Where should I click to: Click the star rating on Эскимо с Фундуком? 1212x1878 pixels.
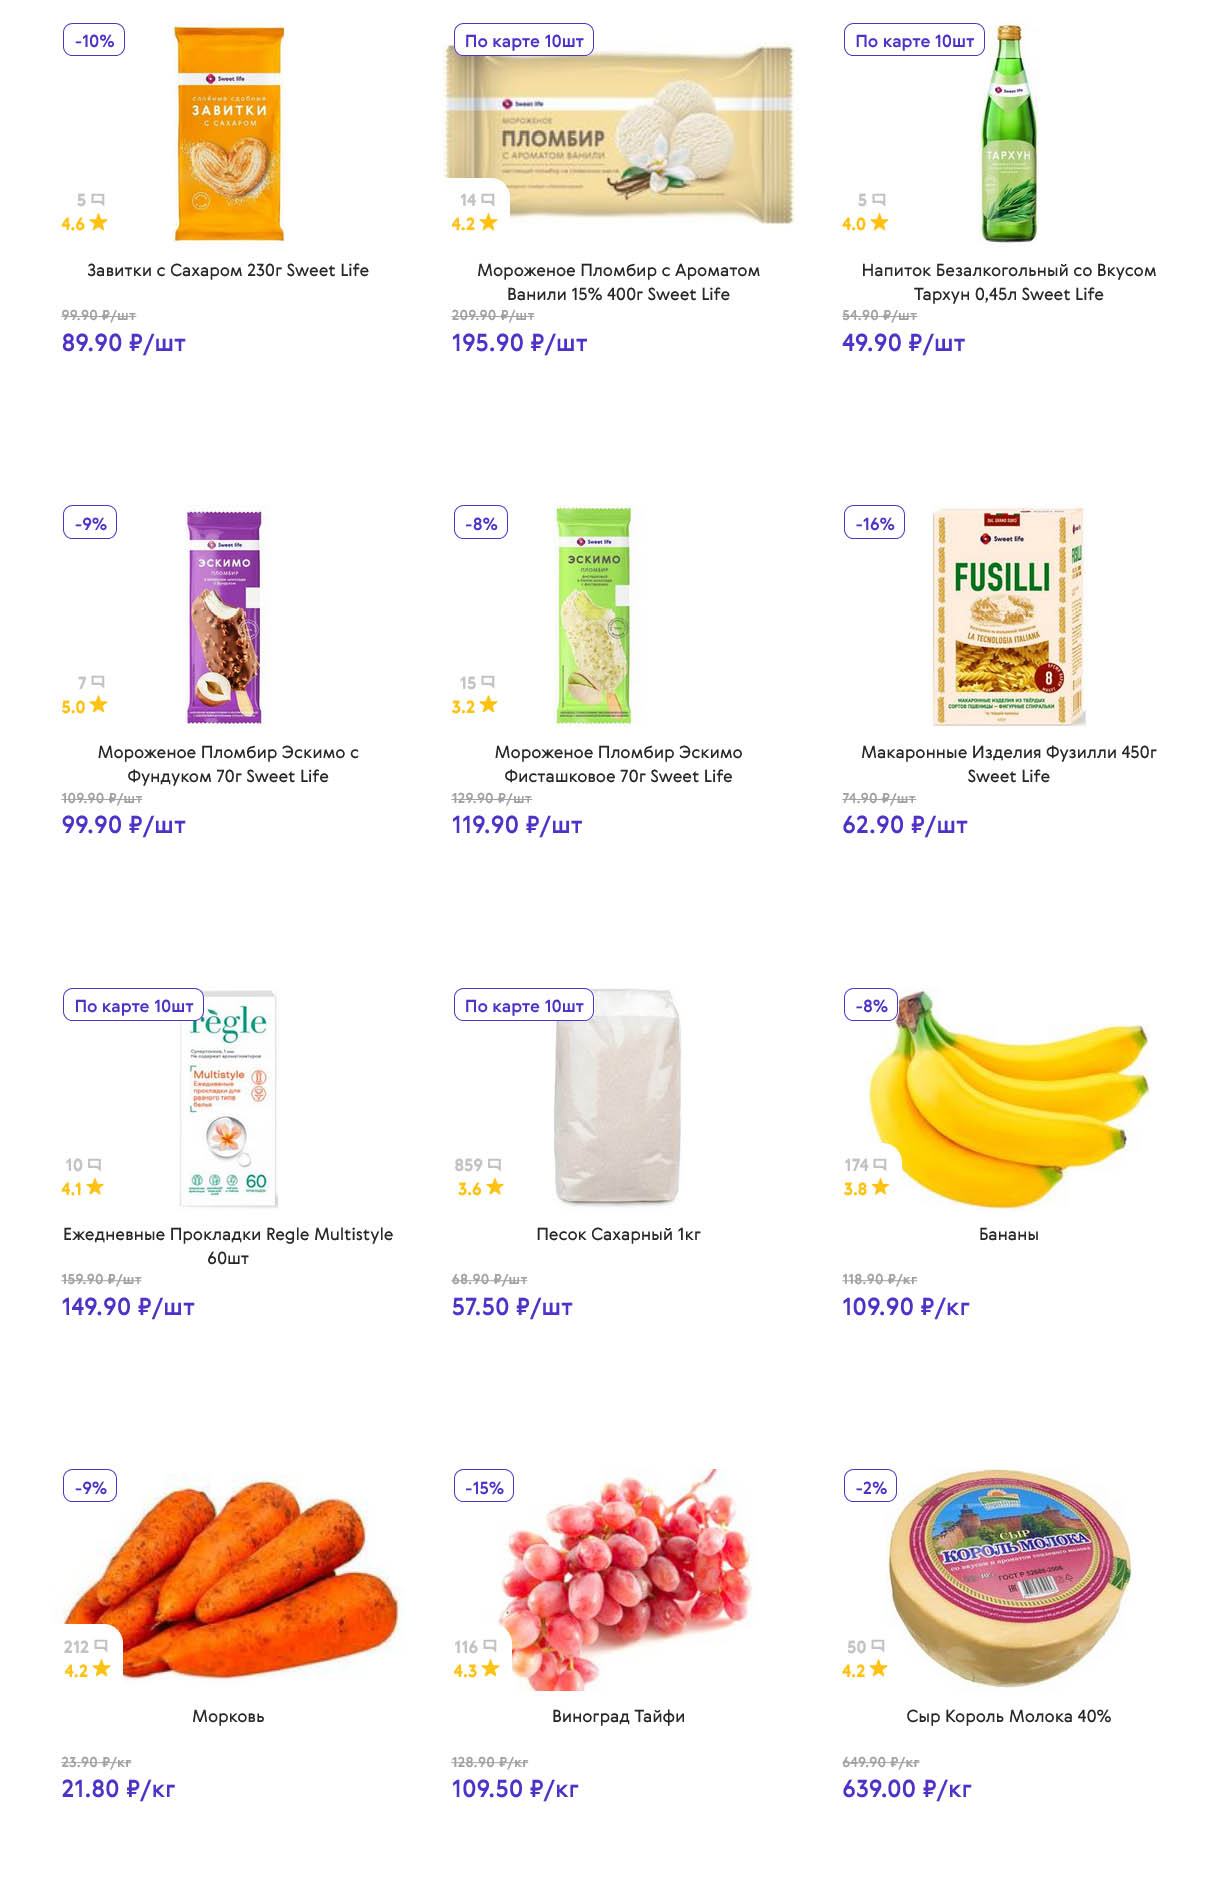coord(98,705)
